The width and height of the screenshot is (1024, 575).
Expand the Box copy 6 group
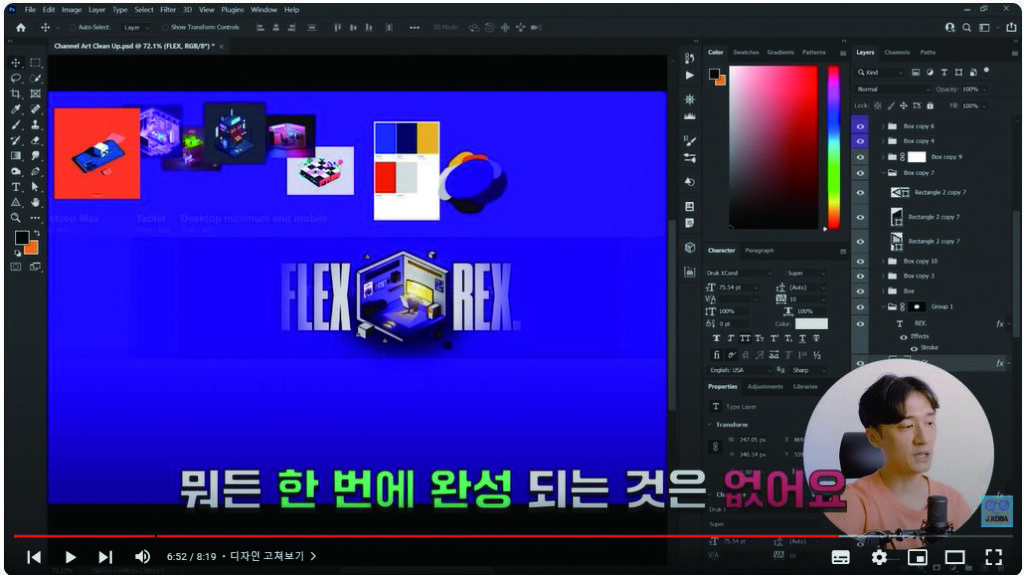883,126
